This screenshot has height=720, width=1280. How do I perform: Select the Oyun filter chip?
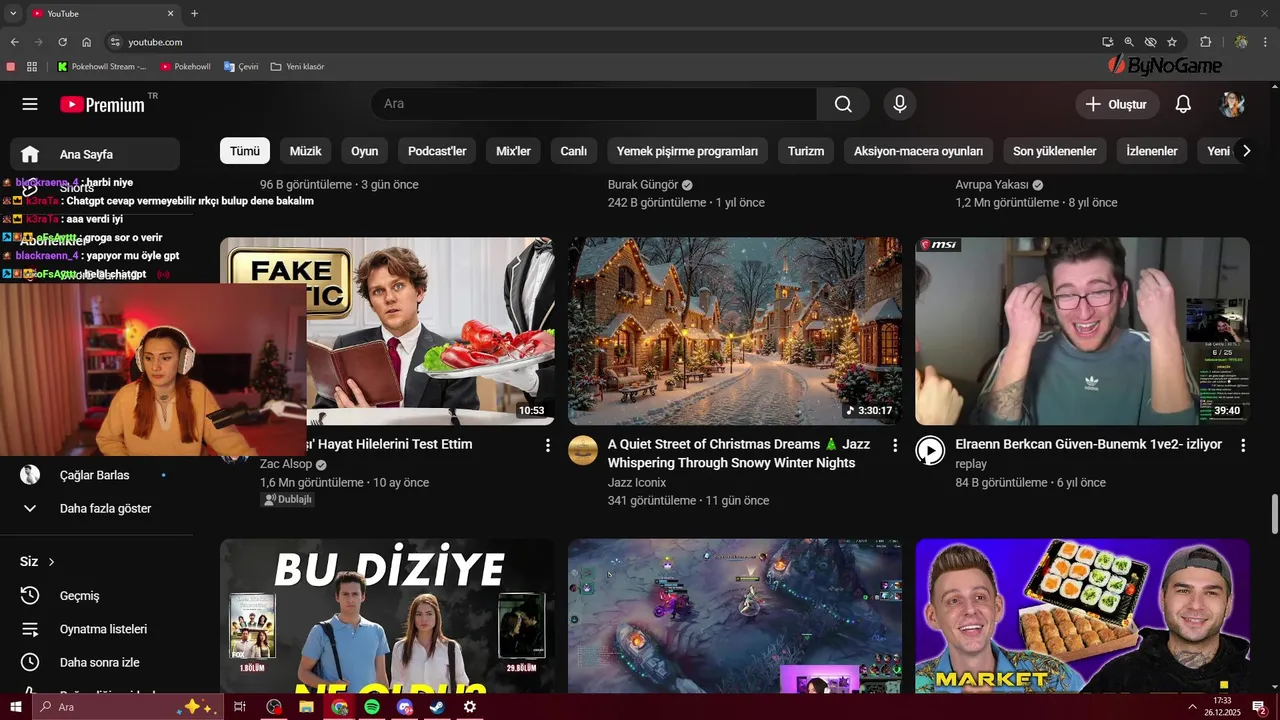pos(365,151)
